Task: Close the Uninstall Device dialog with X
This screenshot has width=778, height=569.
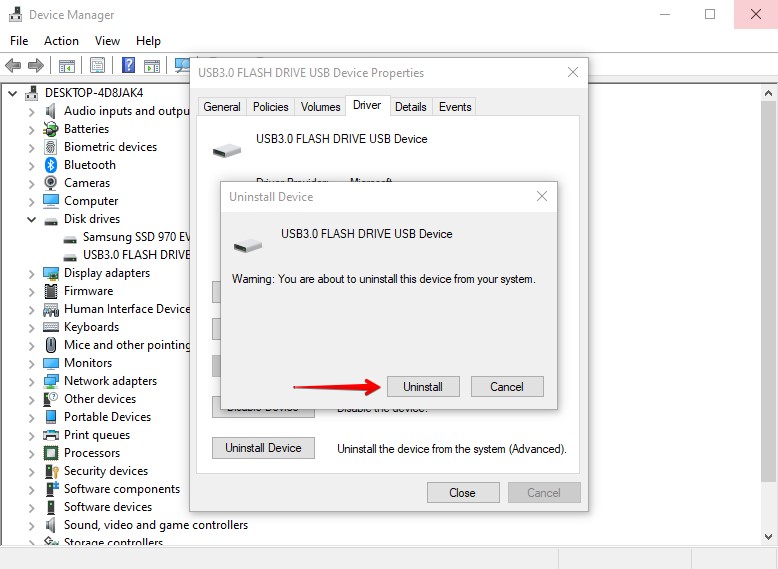Action: [542, 196]
